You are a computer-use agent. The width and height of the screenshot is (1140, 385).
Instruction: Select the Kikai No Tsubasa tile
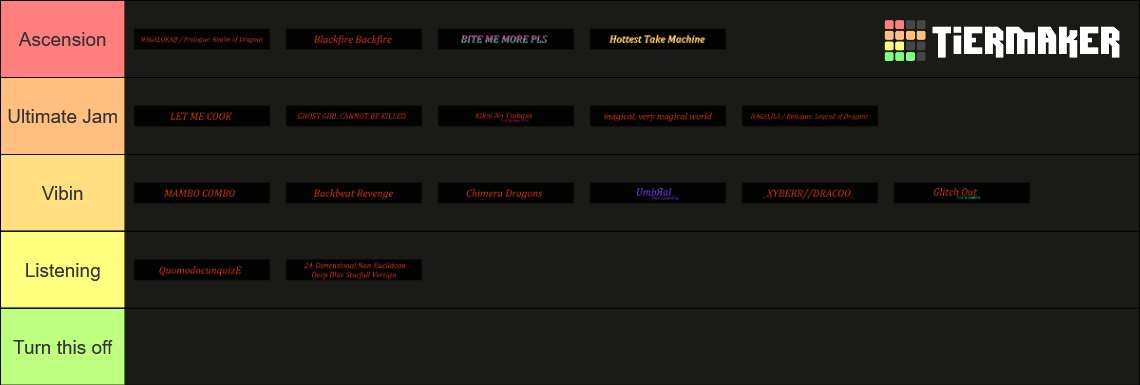505,116
